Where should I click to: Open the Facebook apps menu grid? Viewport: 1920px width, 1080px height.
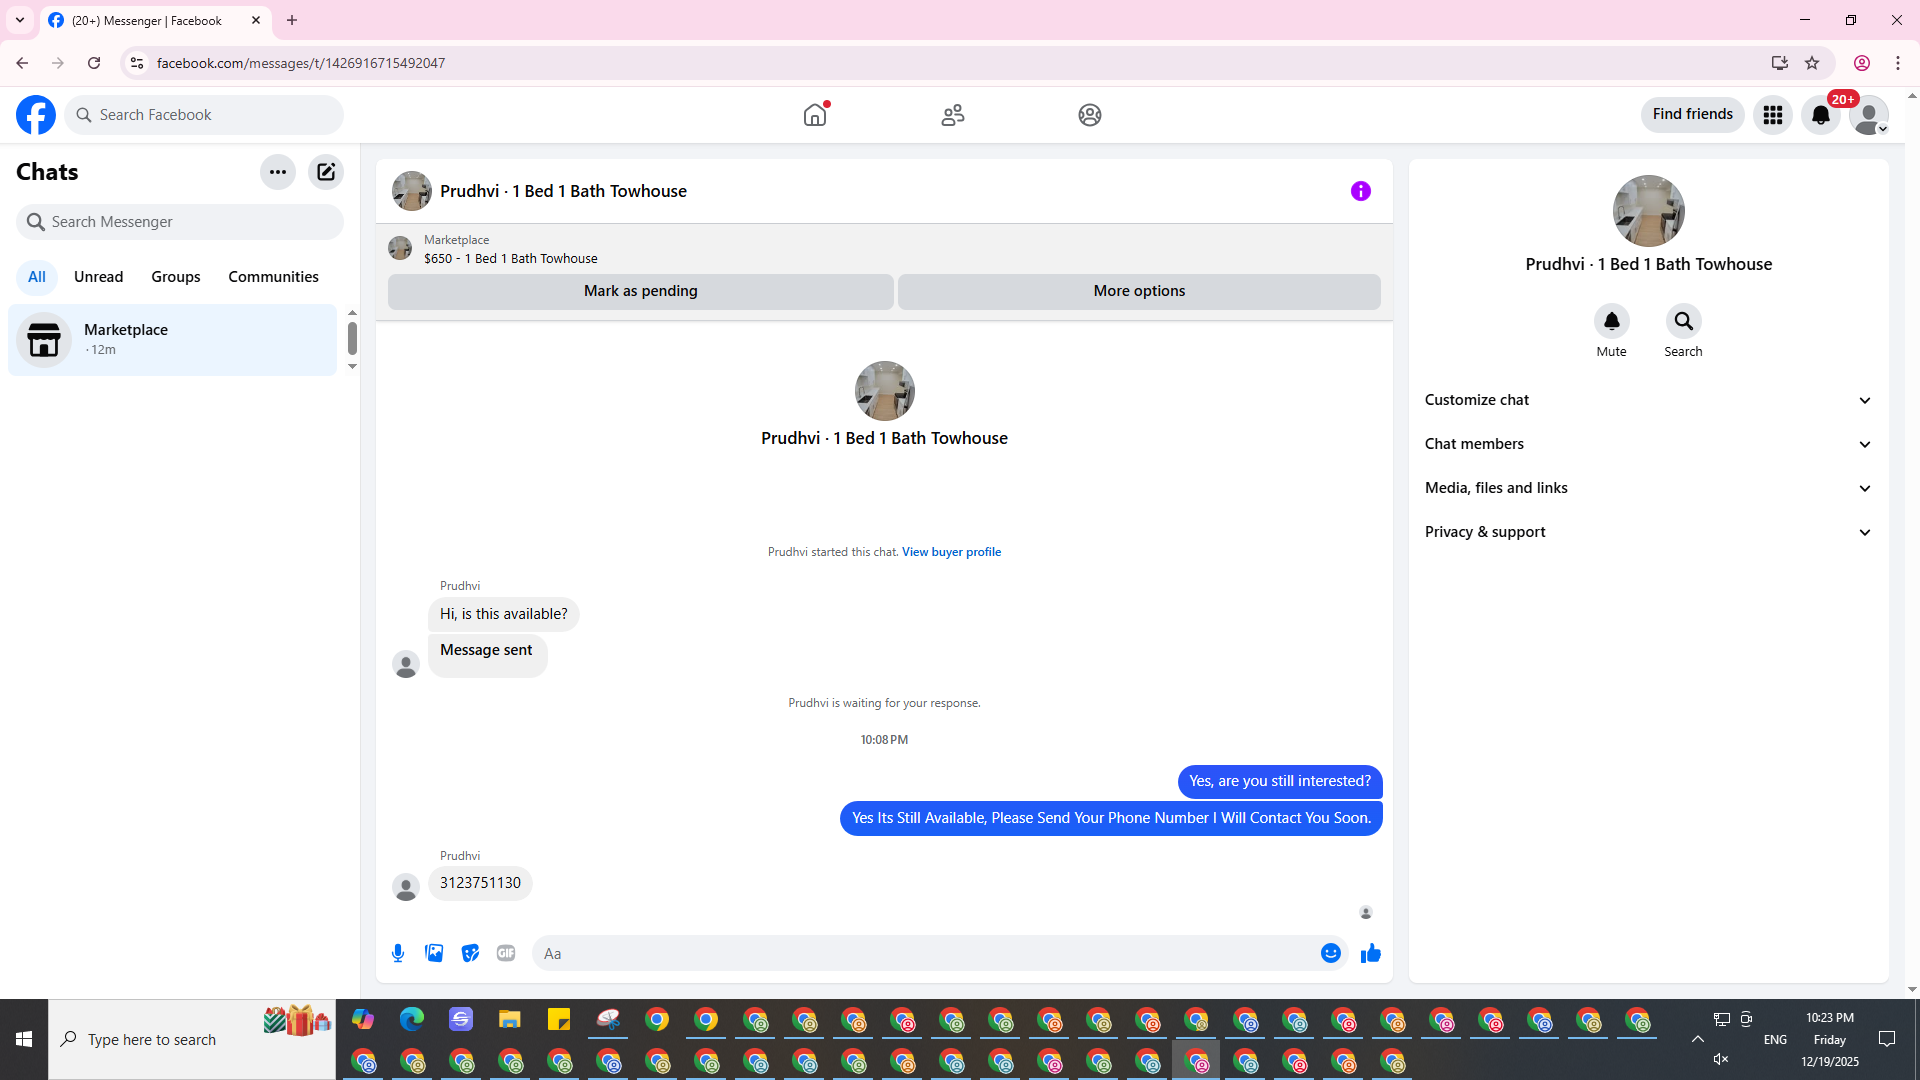pos(1772,115)
